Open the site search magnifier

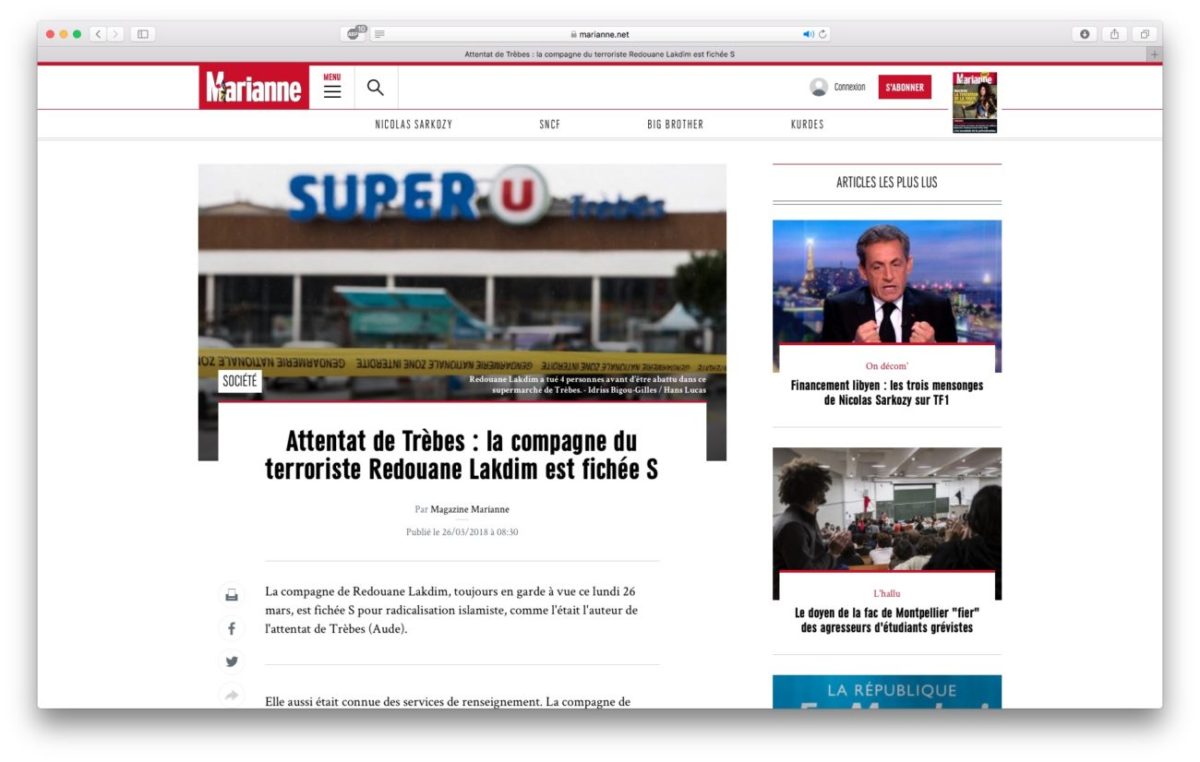click(x=375, y=88)
